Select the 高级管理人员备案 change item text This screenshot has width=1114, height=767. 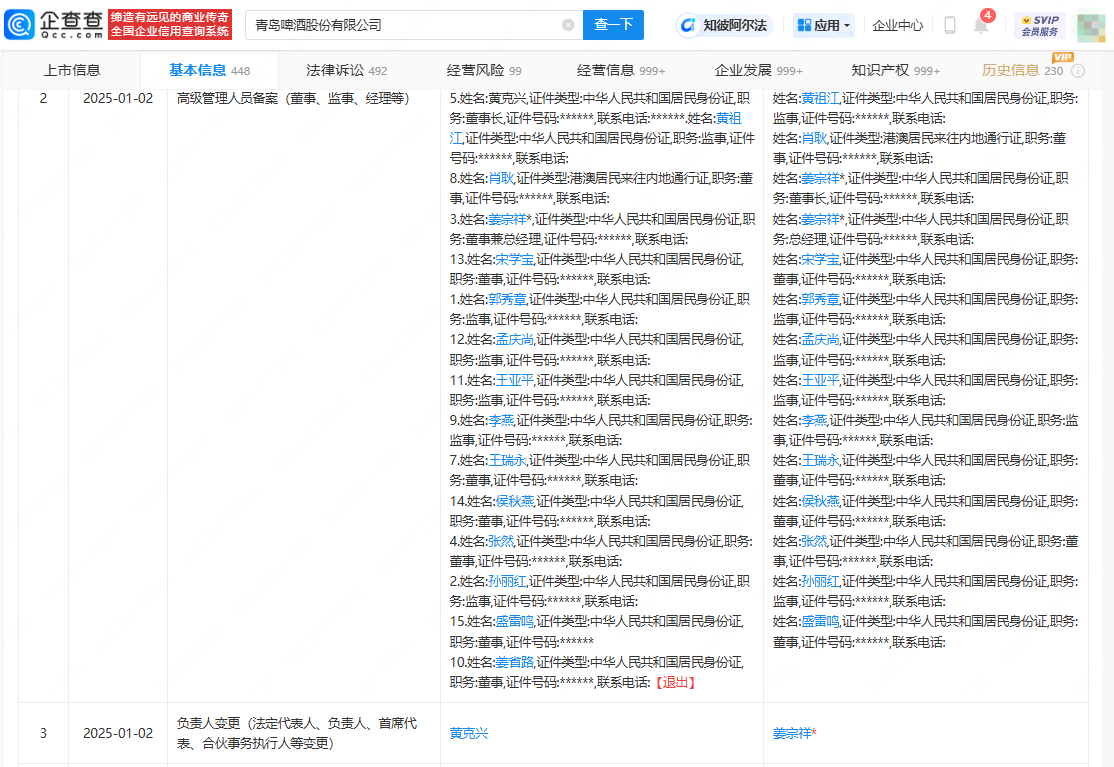[293, 99]
